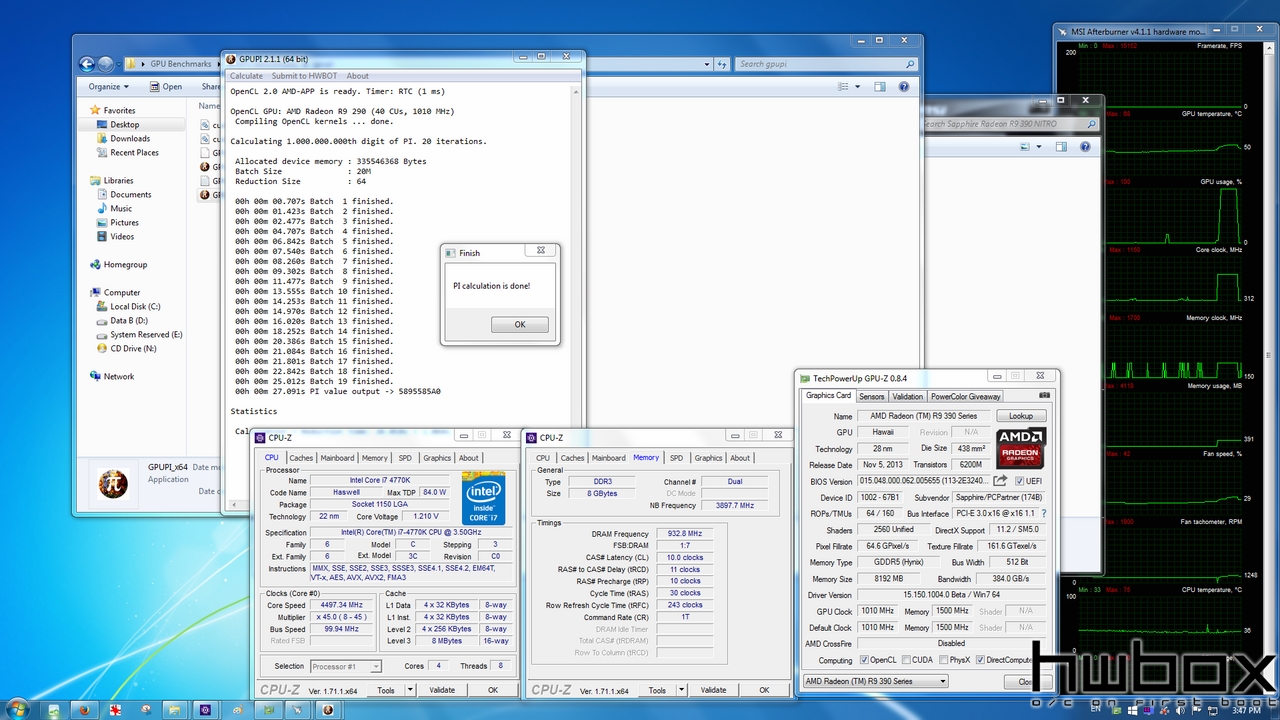Select Desktop under Favorites
The width and height of the screenshot is (1280, 720).
pos(124,125)
